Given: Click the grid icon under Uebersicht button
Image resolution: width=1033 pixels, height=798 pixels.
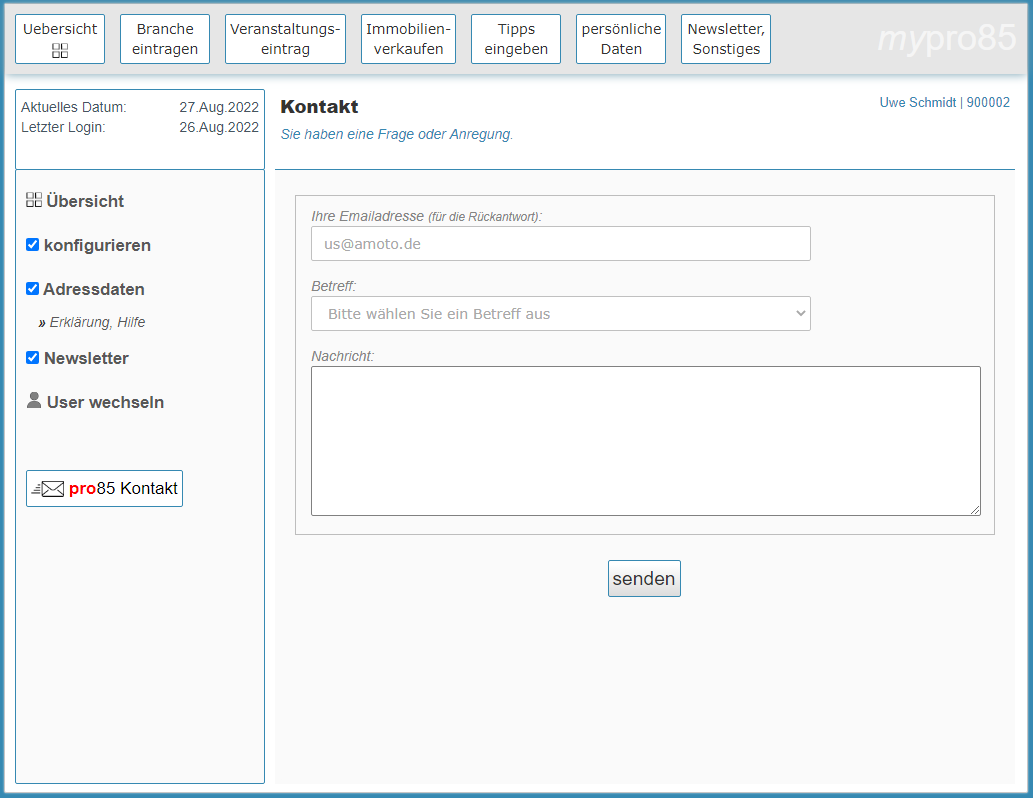Looking at the screenshot, I should (x=60, y=51).
